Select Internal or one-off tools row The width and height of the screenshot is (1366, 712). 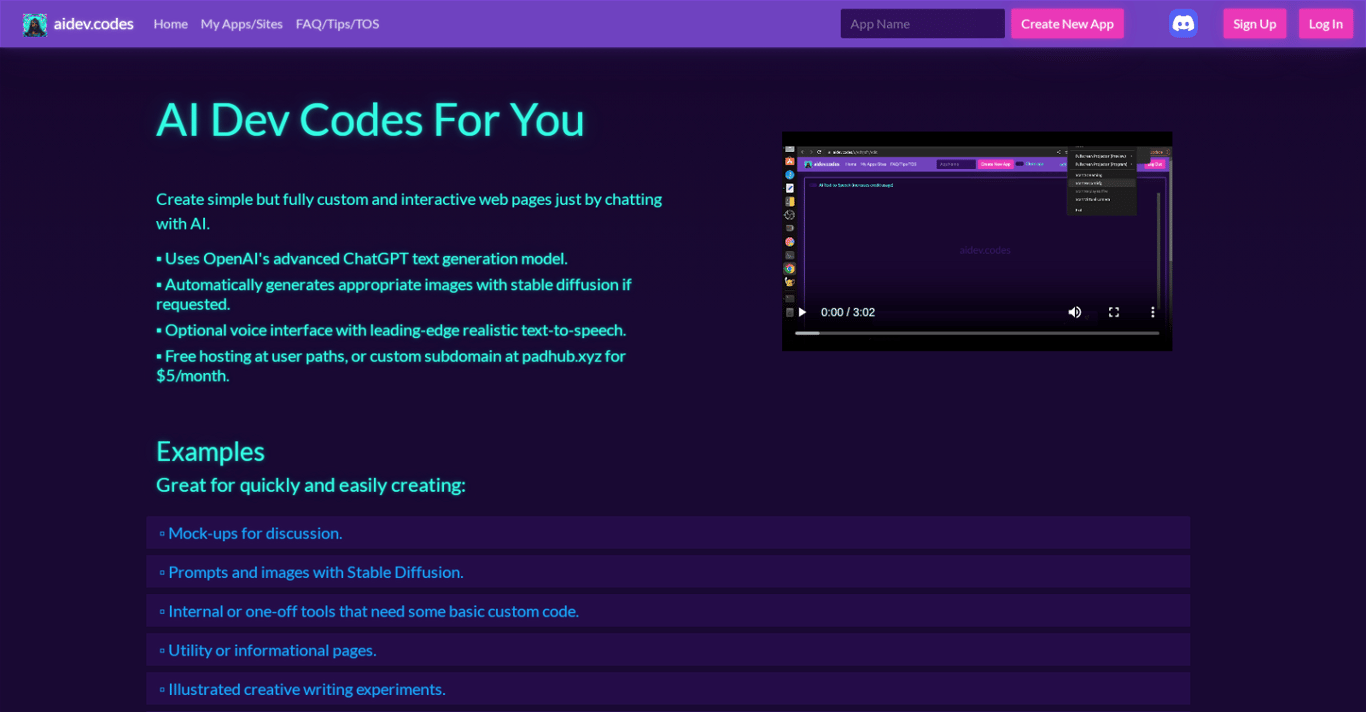[668, 611]
